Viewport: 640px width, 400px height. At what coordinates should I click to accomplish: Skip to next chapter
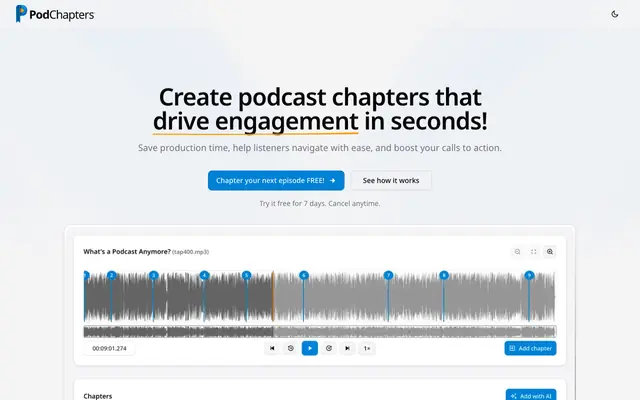[x=347, y=348]
